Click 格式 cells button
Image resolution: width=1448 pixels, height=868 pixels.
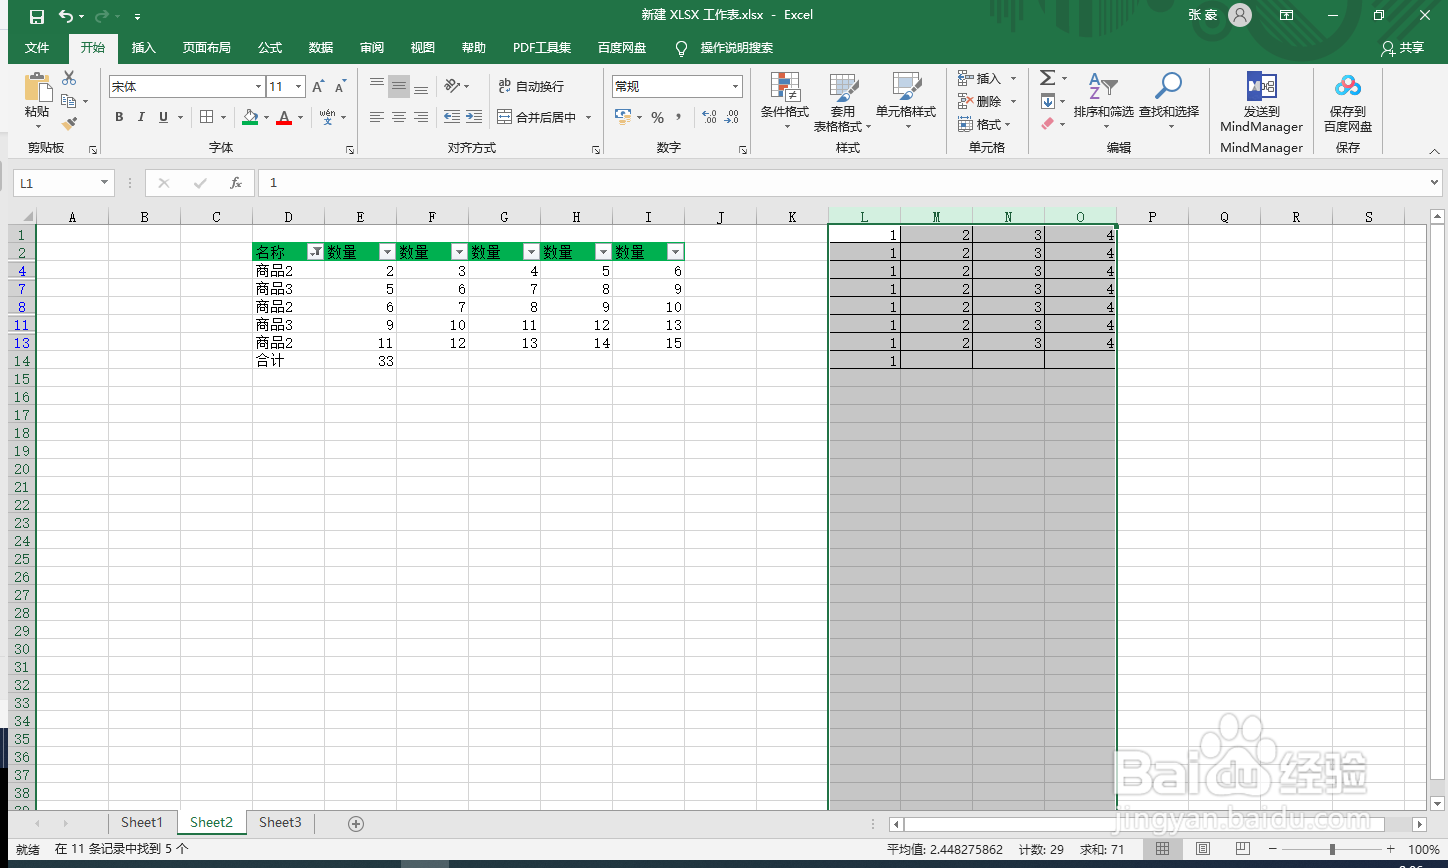click(985, 124)
